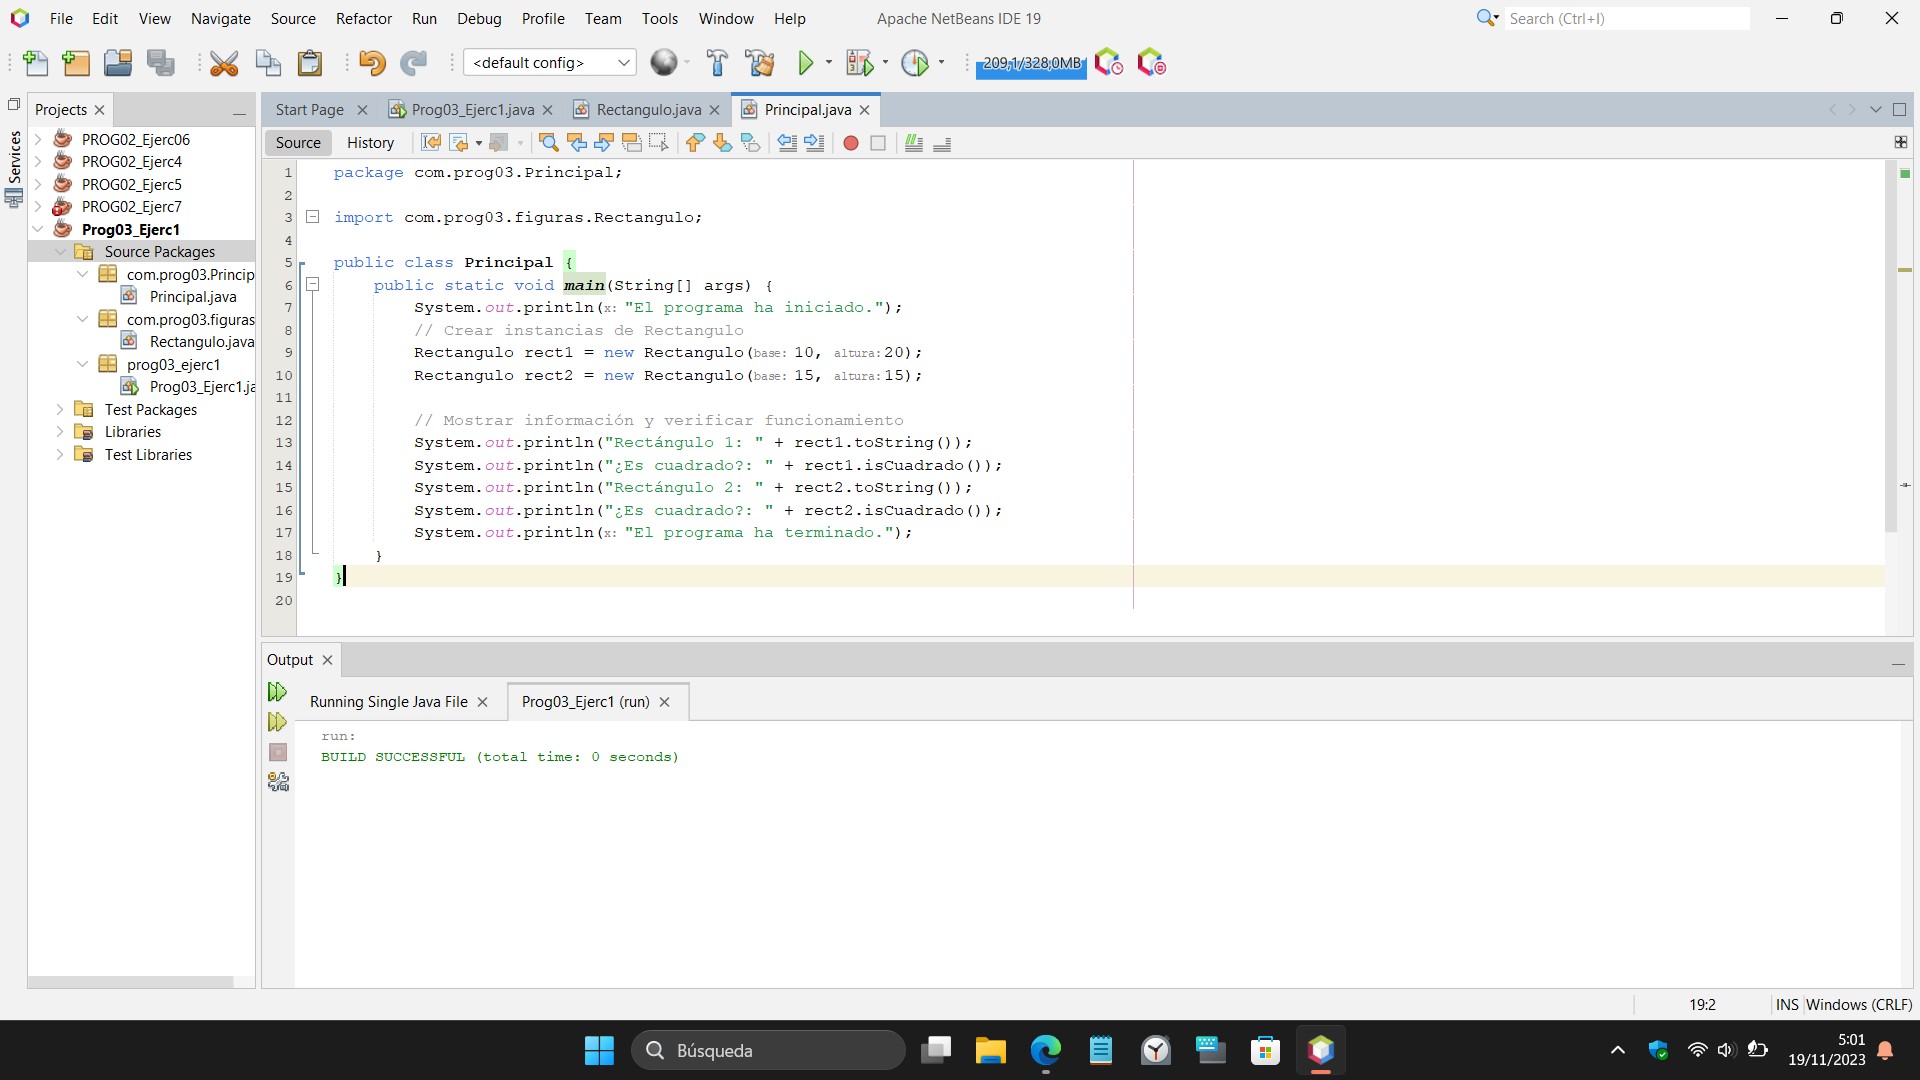Click the Find Selection magnifier icon
The image size is (1920, 1080).
(x=549, y=143)
